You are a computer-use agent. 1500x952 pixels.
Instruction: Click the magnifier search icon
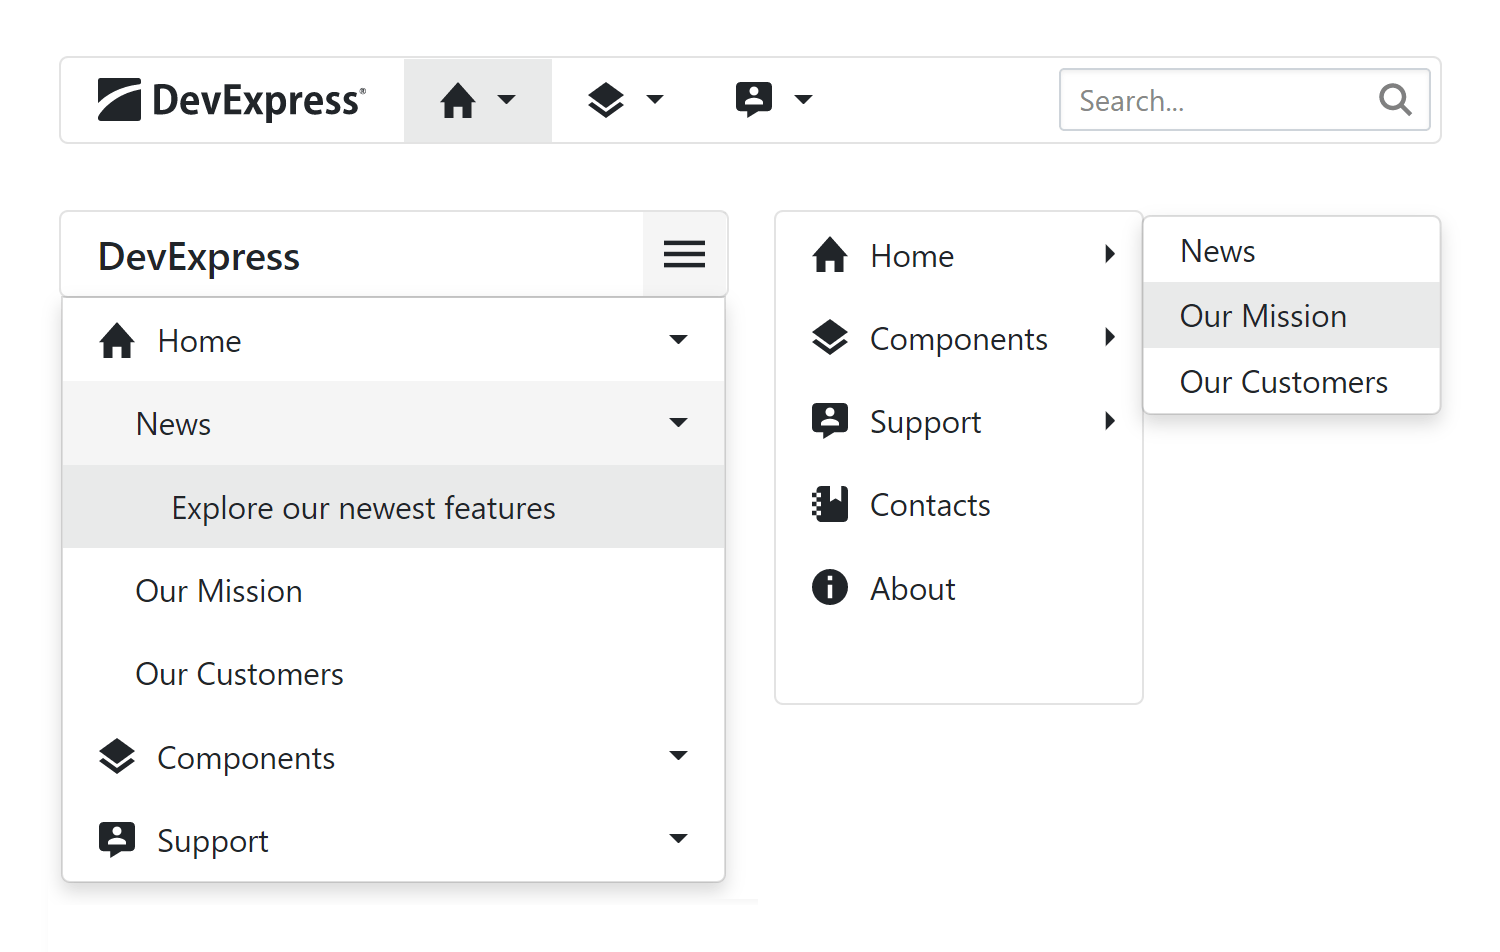coord(1395,100)
